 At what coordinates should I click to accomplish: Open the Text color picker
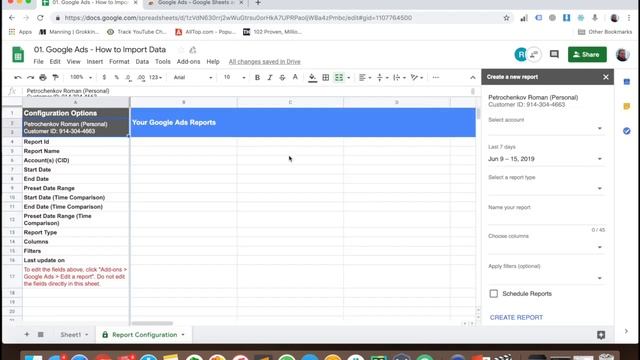295,78
